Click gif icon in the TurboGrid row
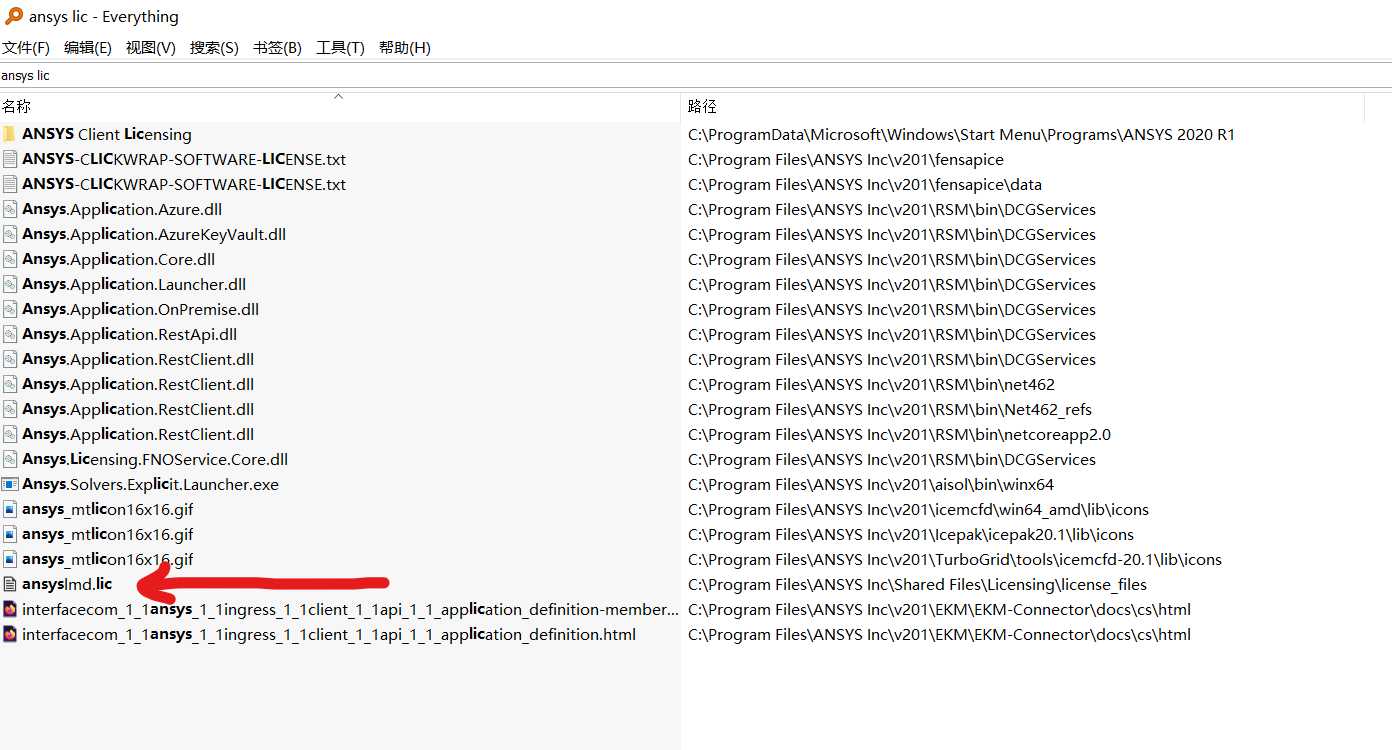The width and height of the screenshot is (1392, 750). tap(10, 559)
